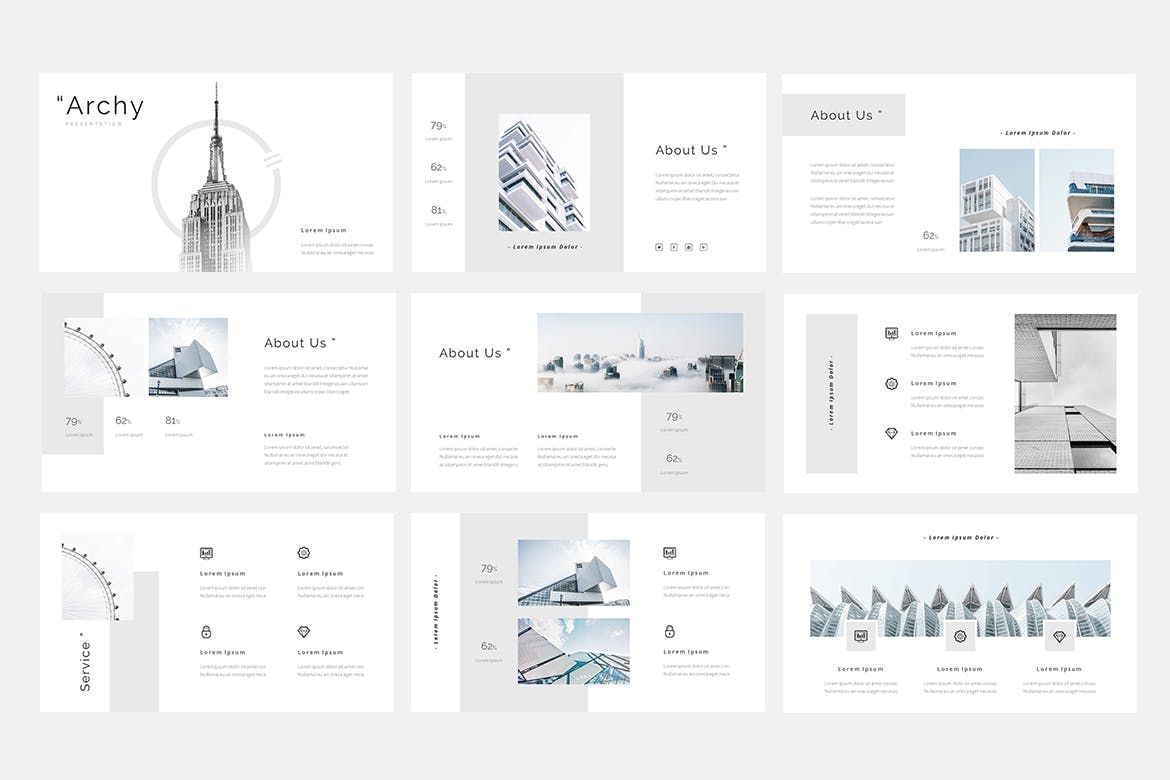The image size is (1170, 780).
Task: Select the pointed roofs panorama image
Action: pyautogui.click(x=960, y=598)
